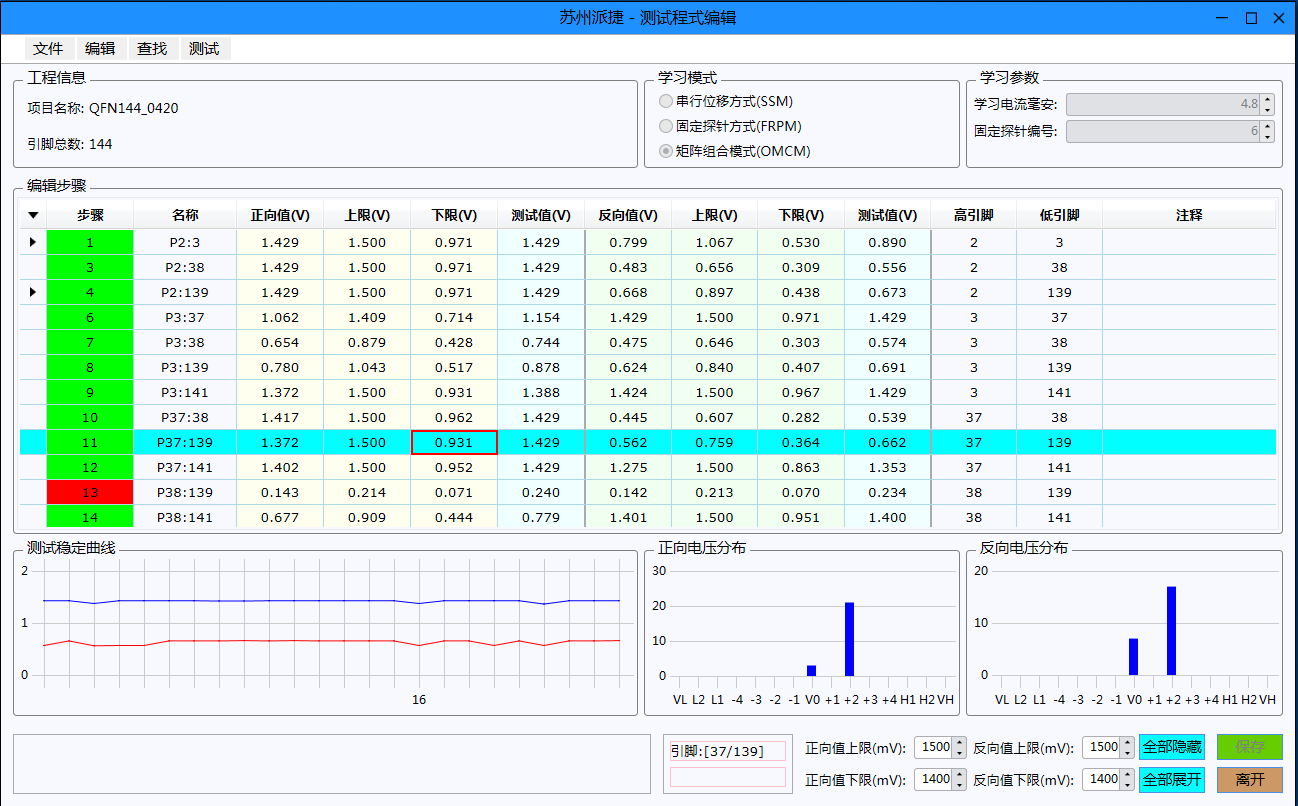Screen dimensions: 1298x806
Task: Select the green step 6 cell
Action: click(90, 317)
